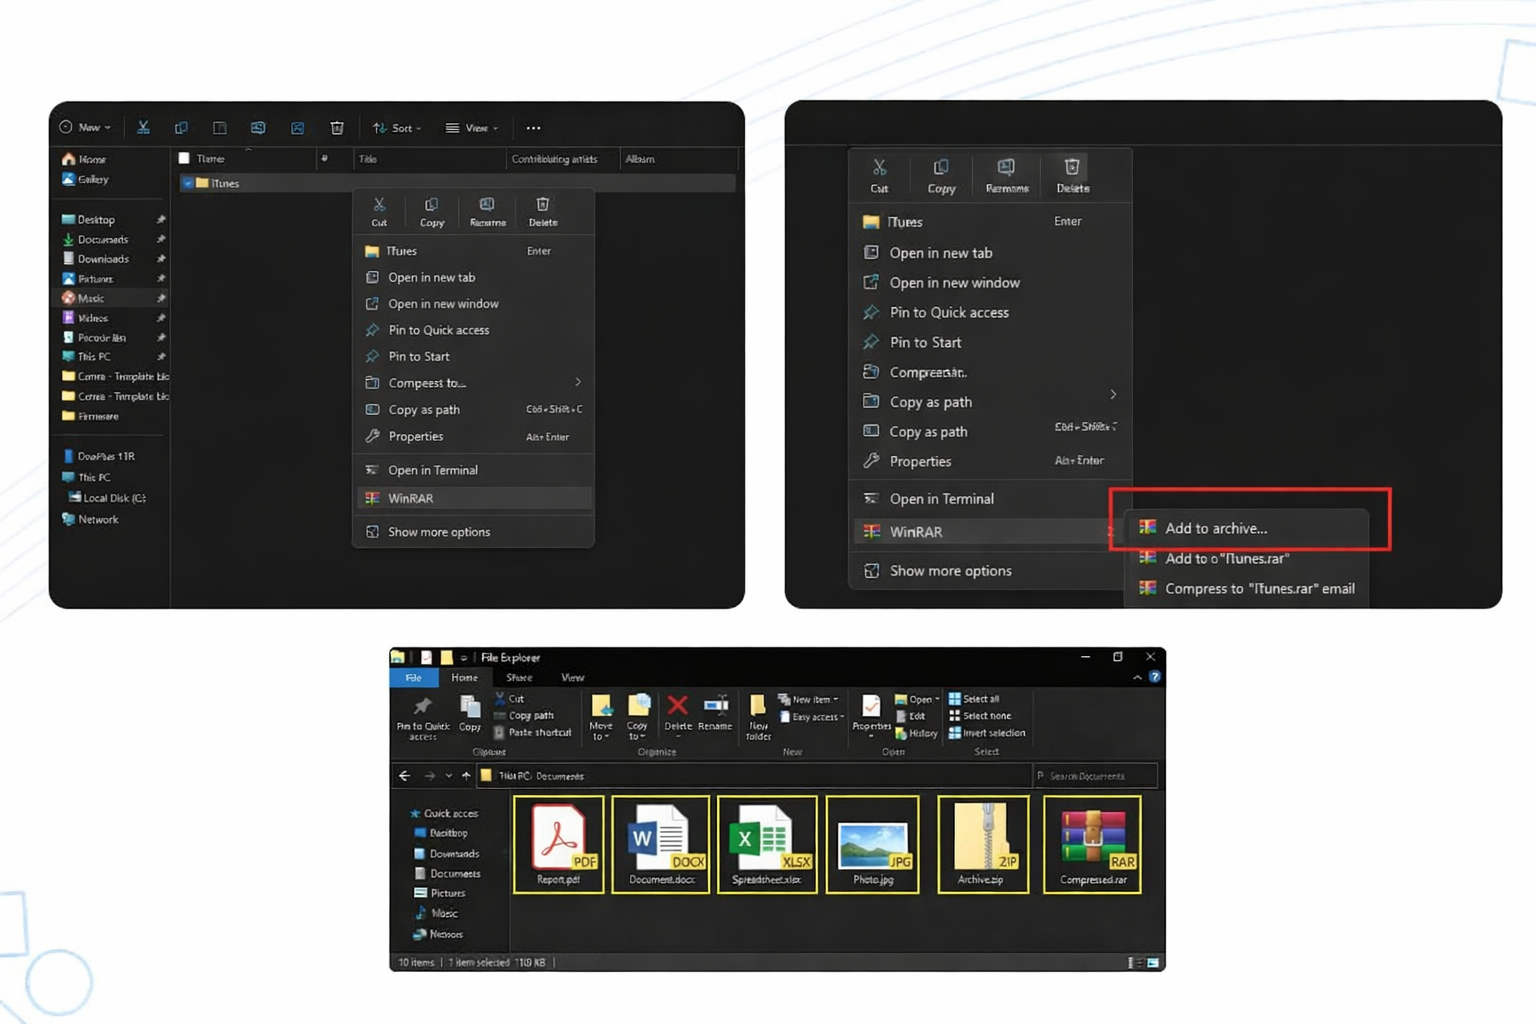
Task: Click the Search Documents input field
Action: 1095,776
